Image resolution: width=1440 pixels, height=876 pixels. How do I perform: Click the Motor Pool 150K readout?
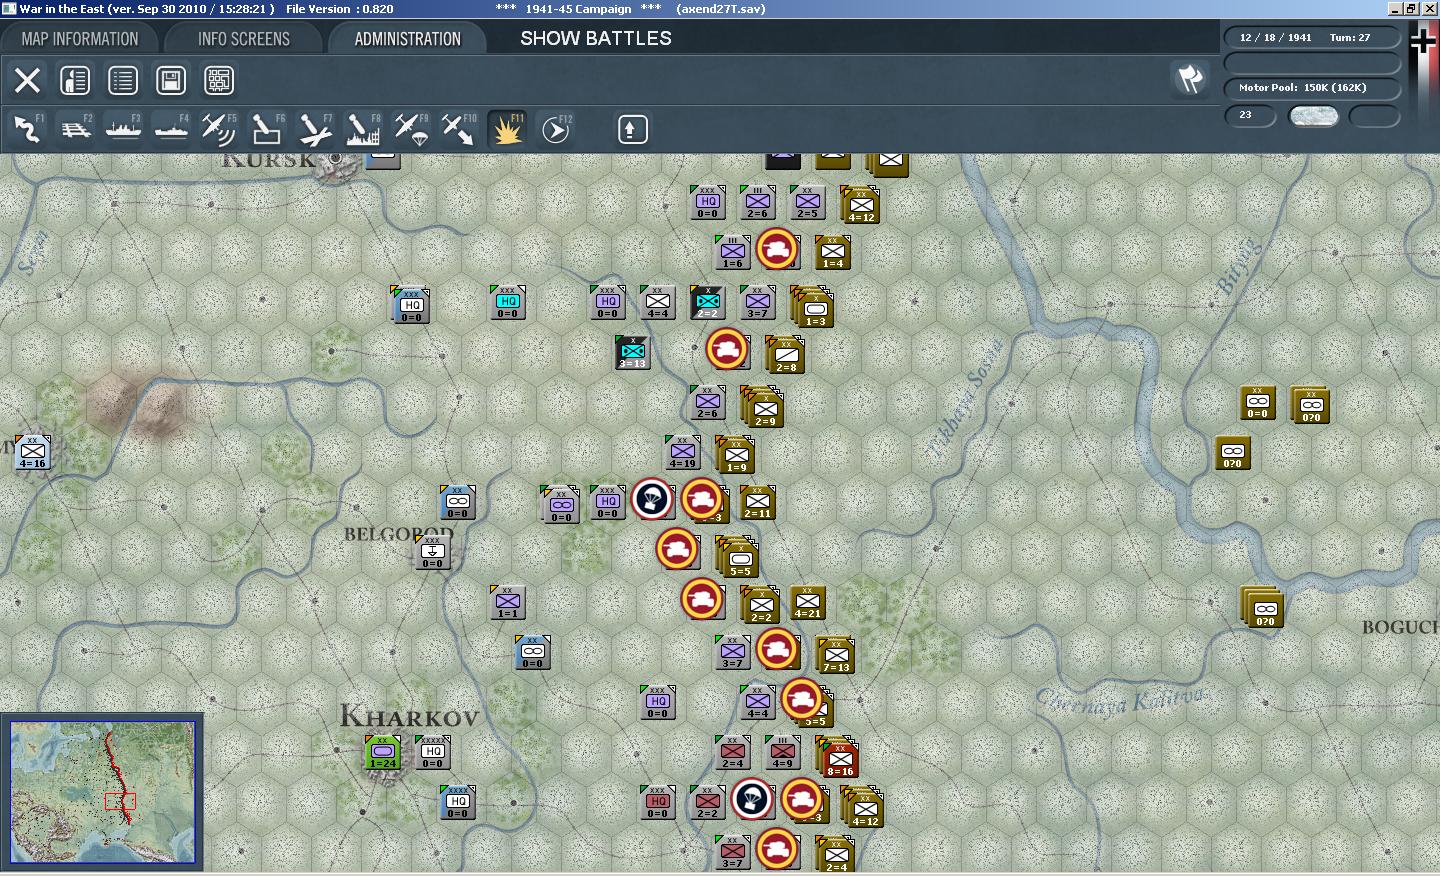pyautogui.click(x=1311, y=88)
